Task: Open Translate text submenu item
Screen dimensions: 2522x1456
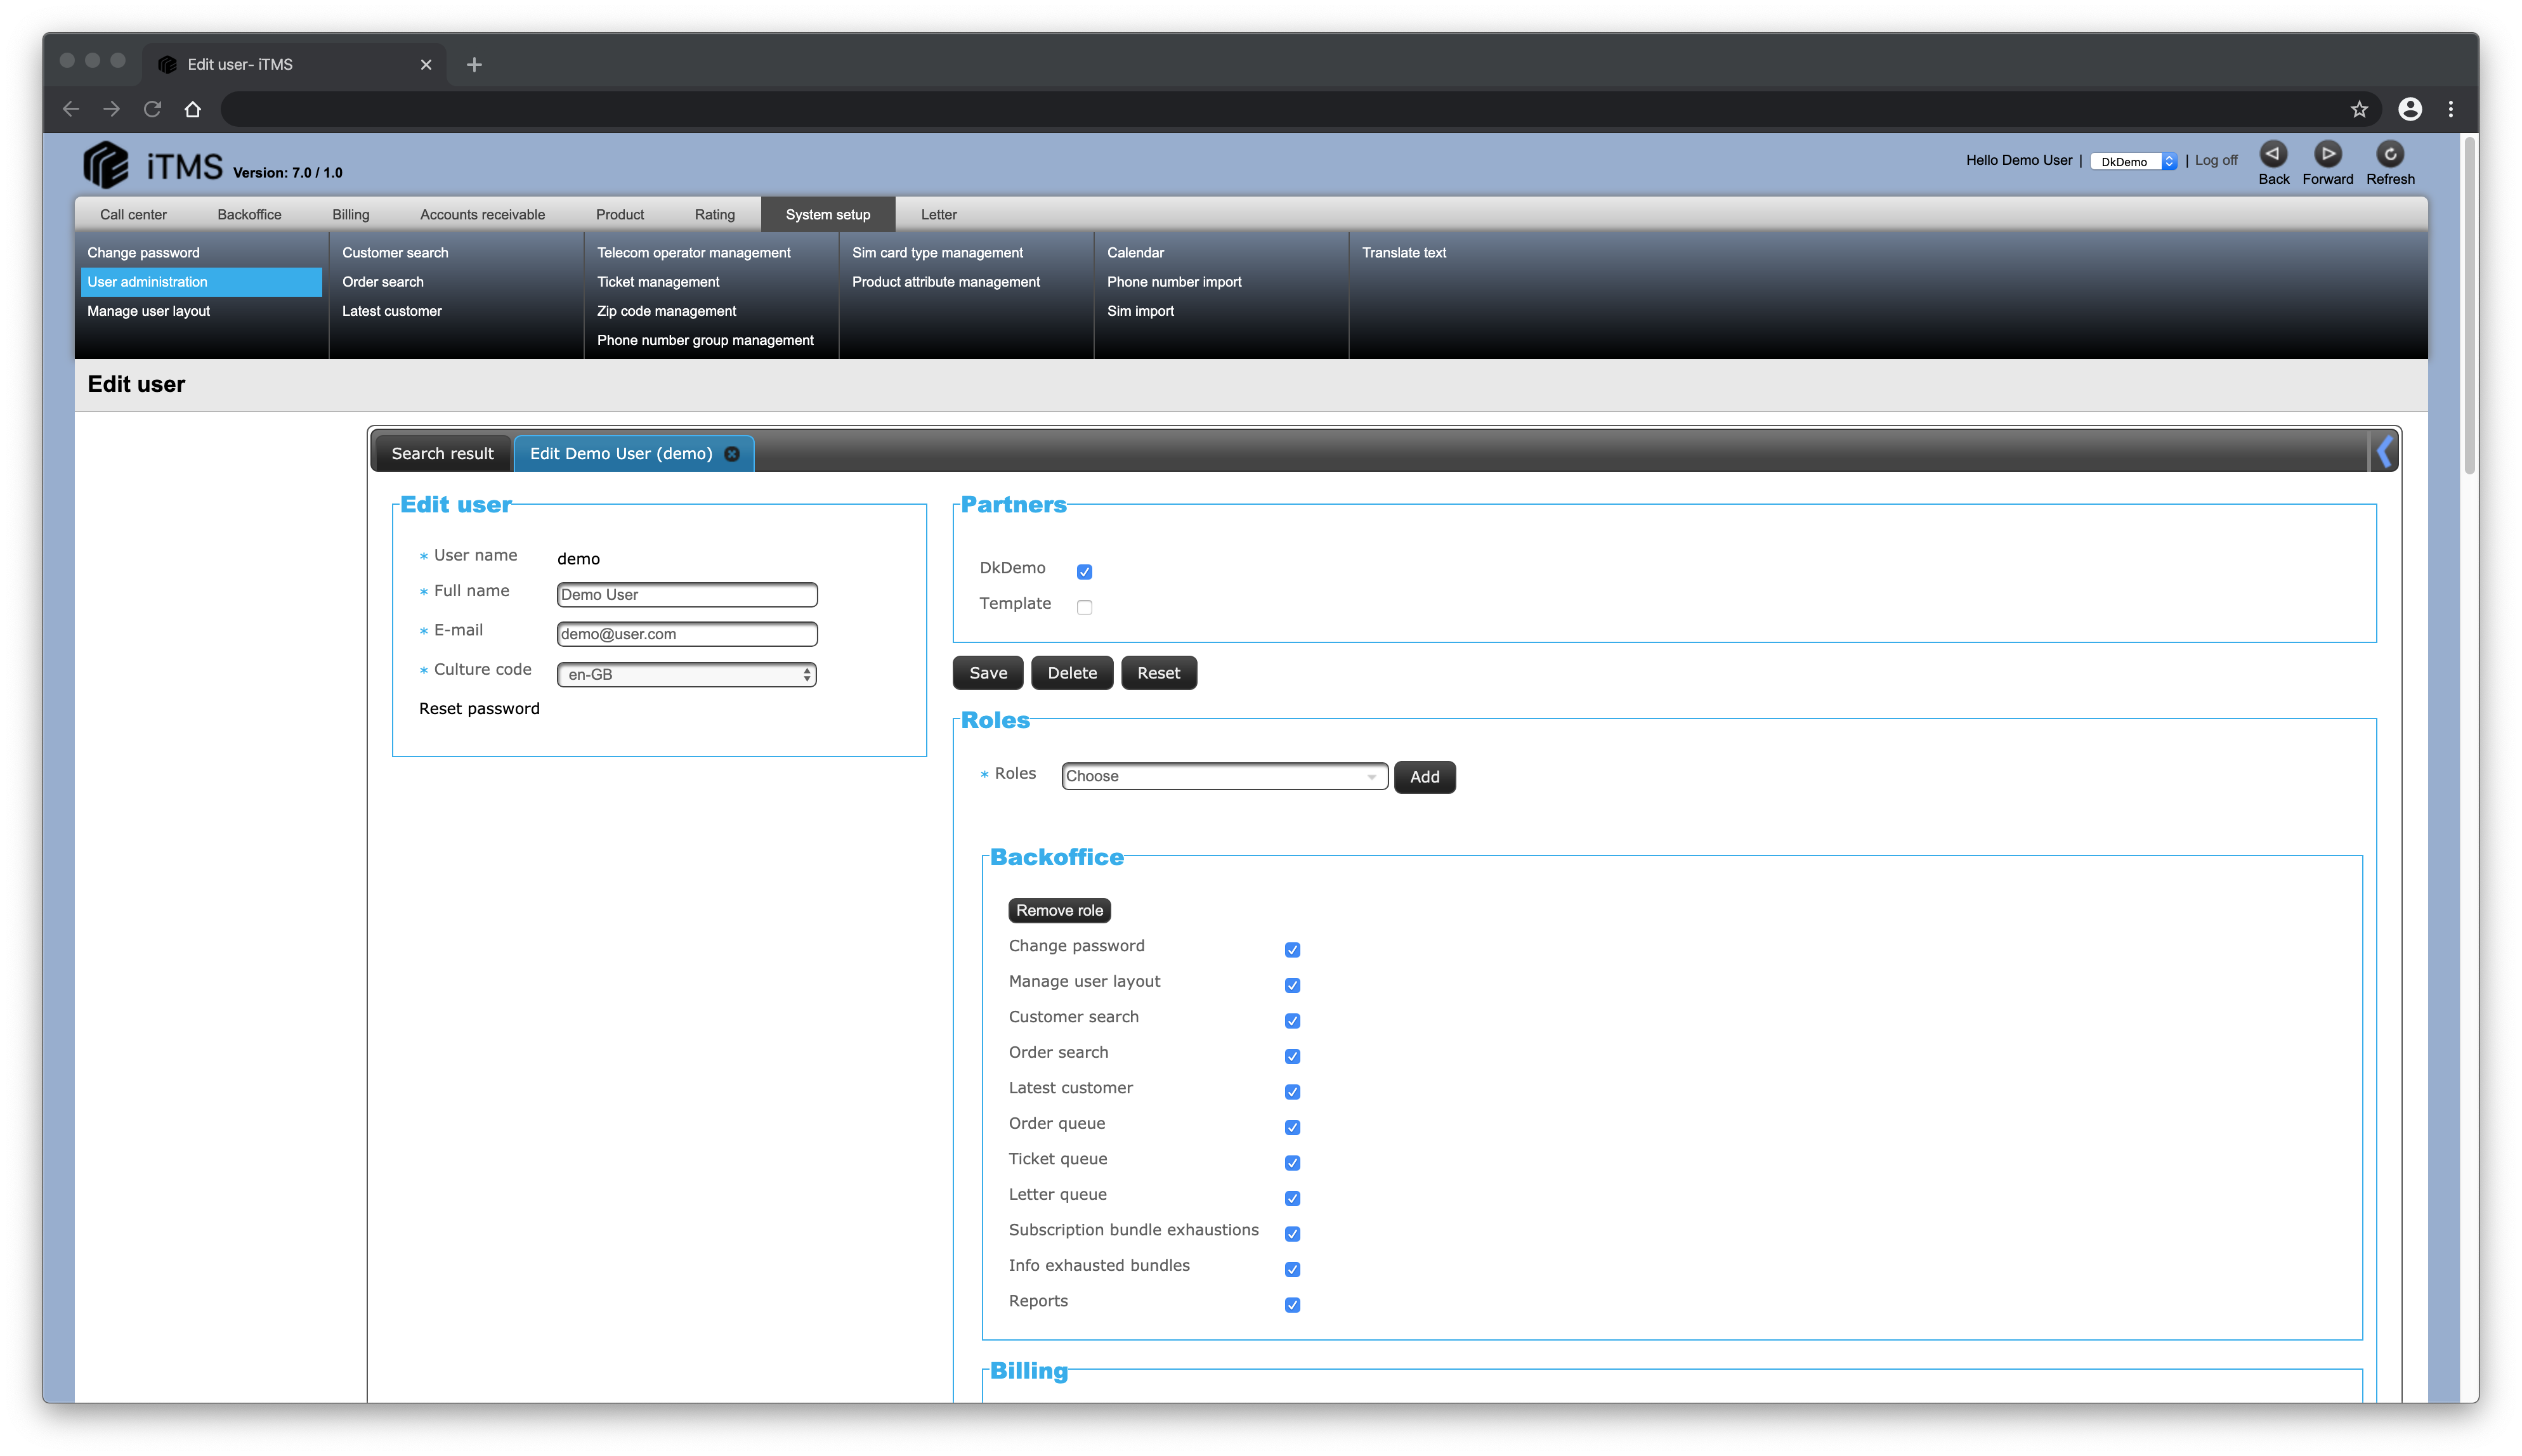Action: 1403,253
